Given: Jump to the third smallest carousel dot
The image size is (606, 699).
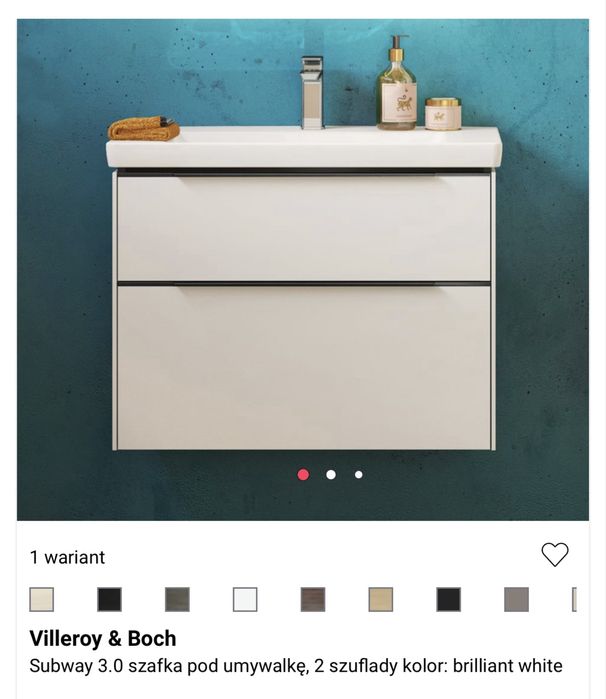Looking at the screenshot, I should pos(359,475).
